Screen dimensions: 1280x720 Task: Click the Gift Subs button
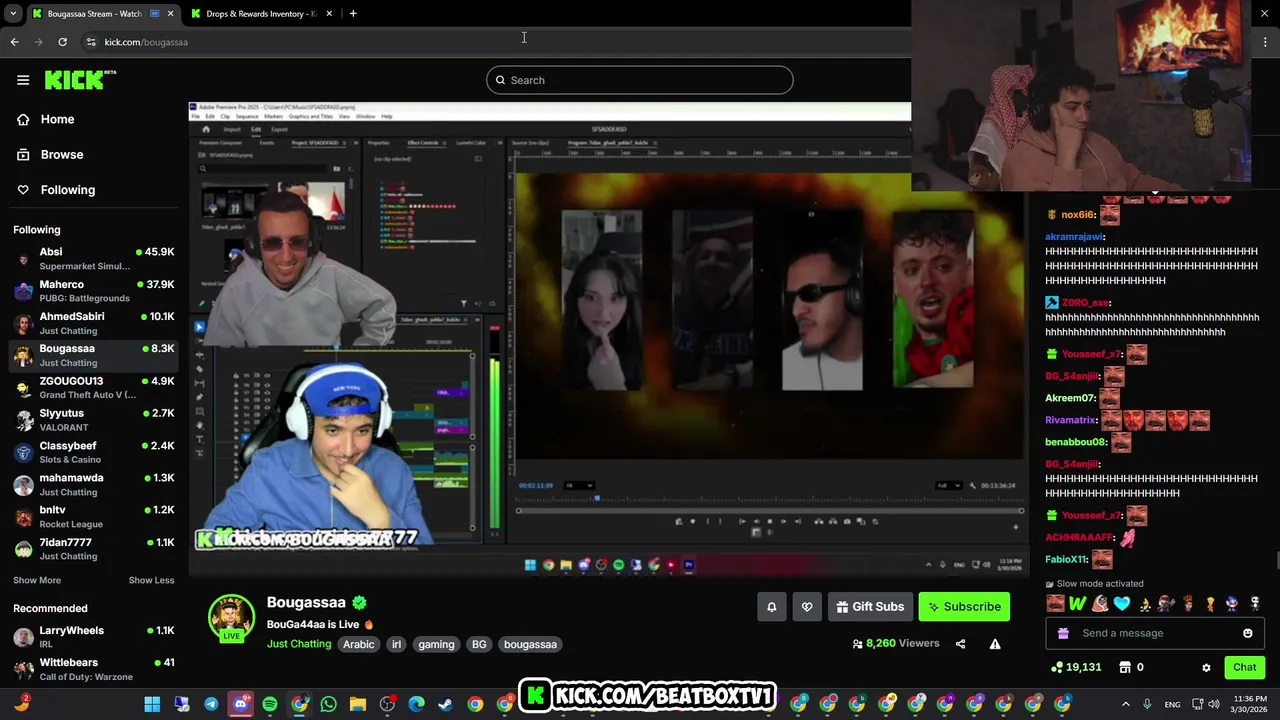[869, 606]
